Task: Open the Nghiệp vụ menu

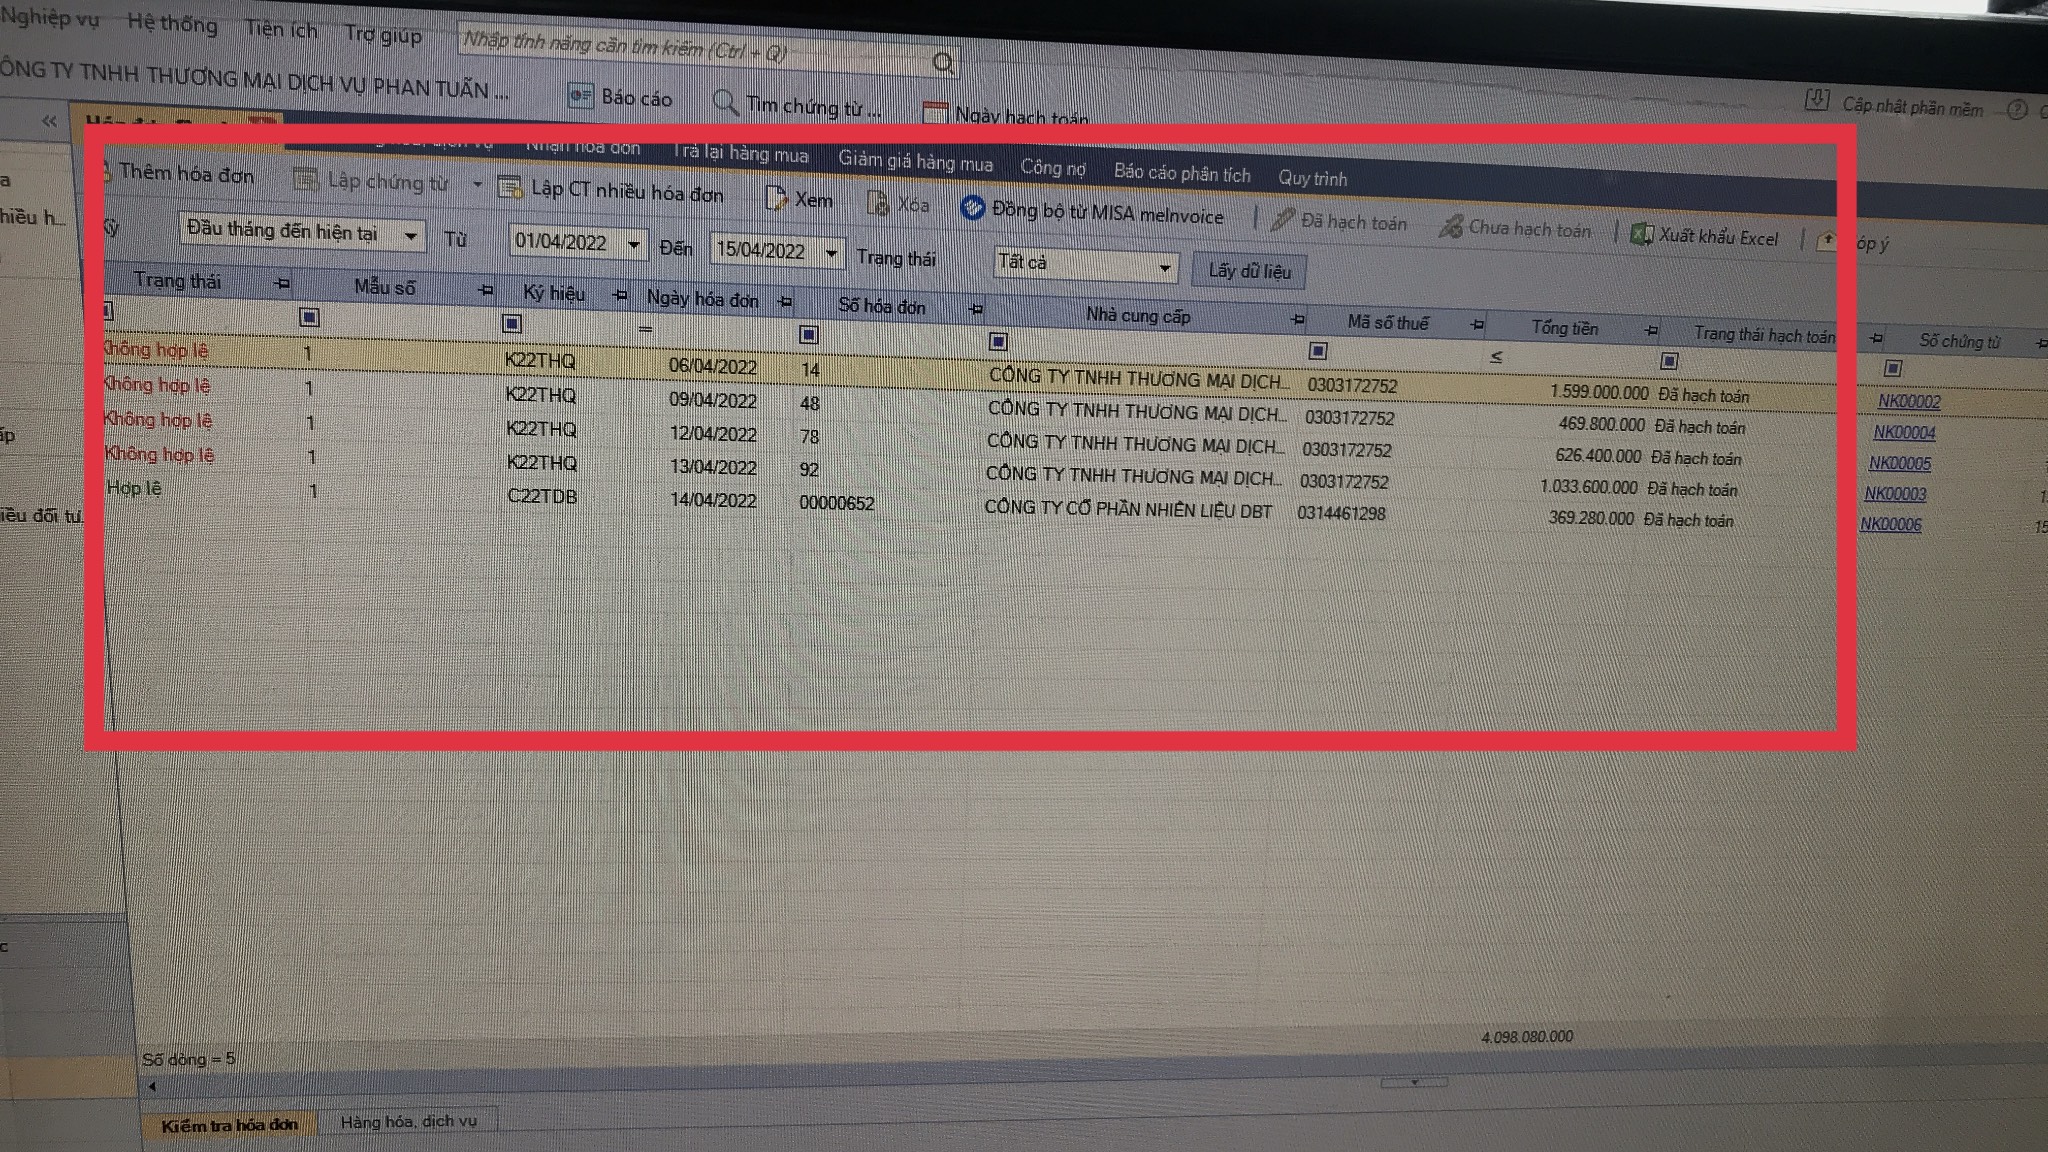Action: pyautogui.click(x=50, y=19)
